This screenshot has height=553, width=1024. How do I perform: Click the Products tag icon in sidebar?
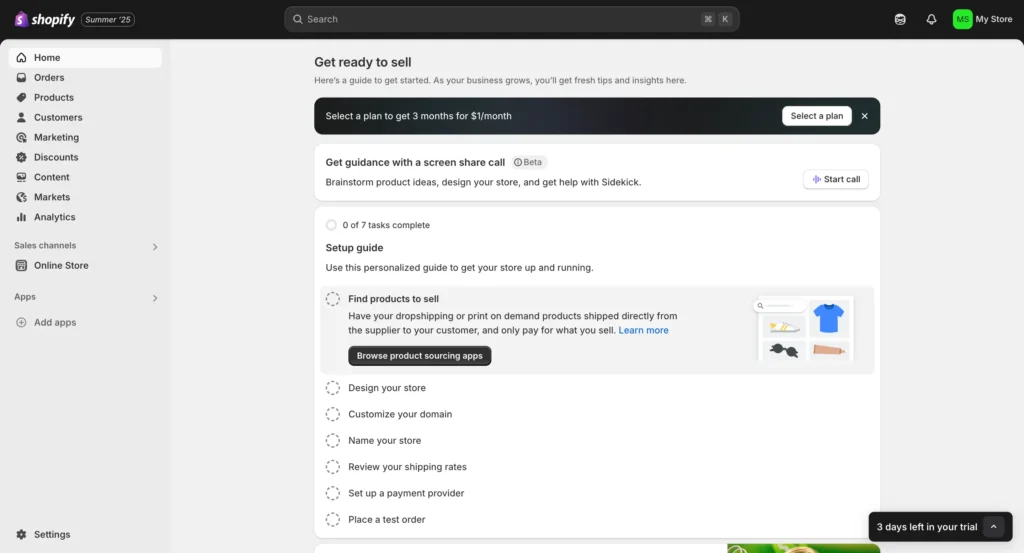click(22, 97)
